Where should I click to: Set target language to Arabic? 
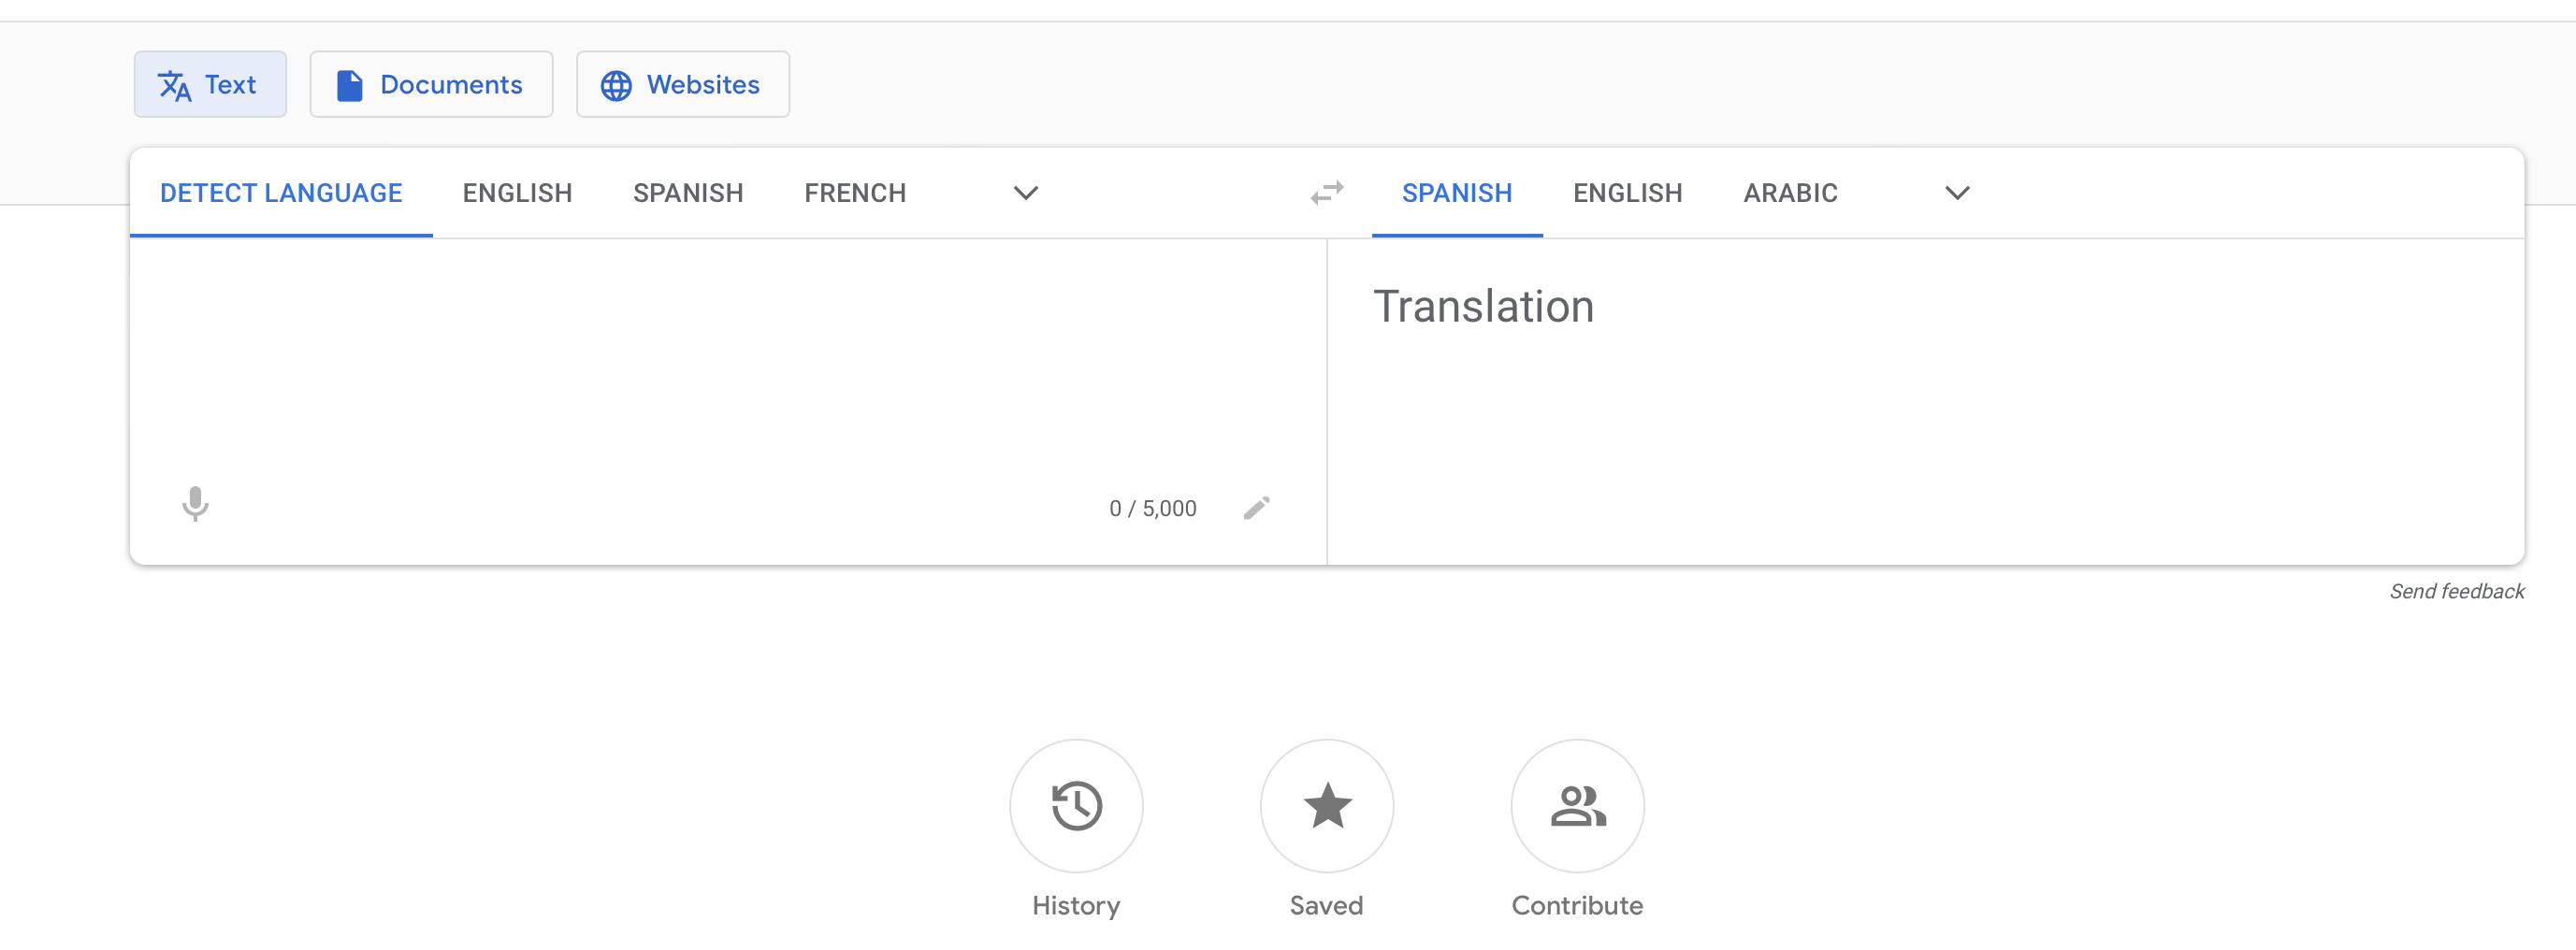pos(1790,192)
